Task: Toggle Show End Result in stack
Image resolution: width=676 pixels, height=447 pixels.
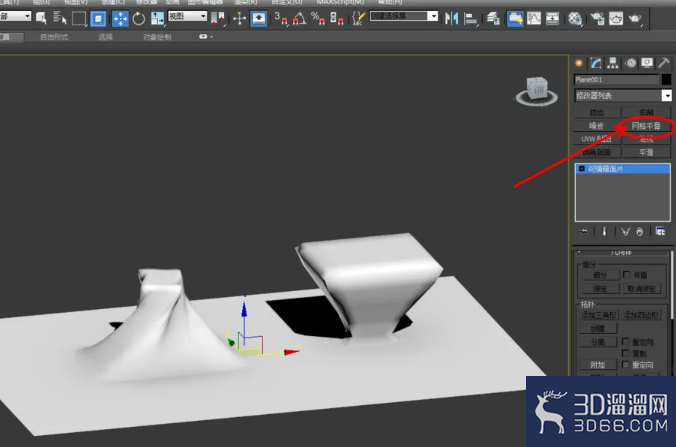Action: [x=604, y=232]
